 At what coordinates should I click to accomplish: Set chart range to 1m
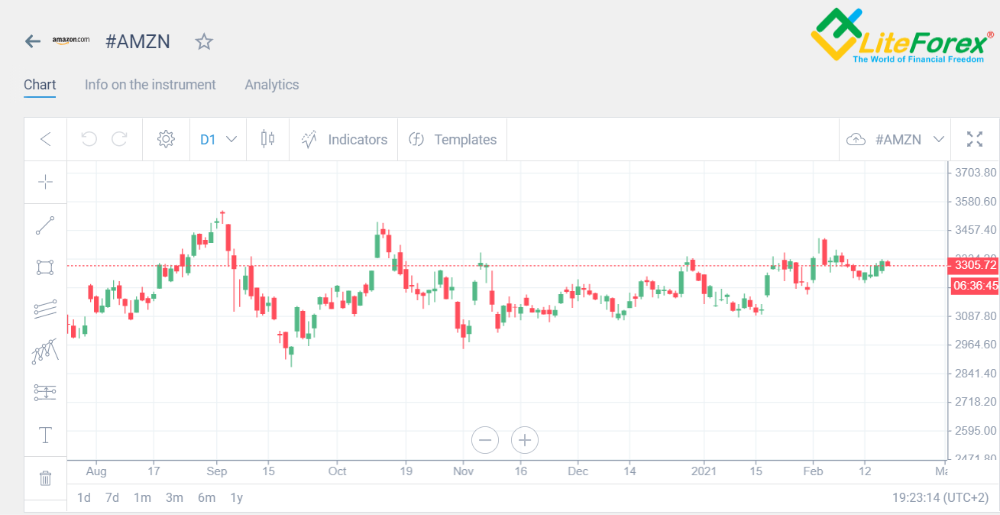[x=143, y=498]
